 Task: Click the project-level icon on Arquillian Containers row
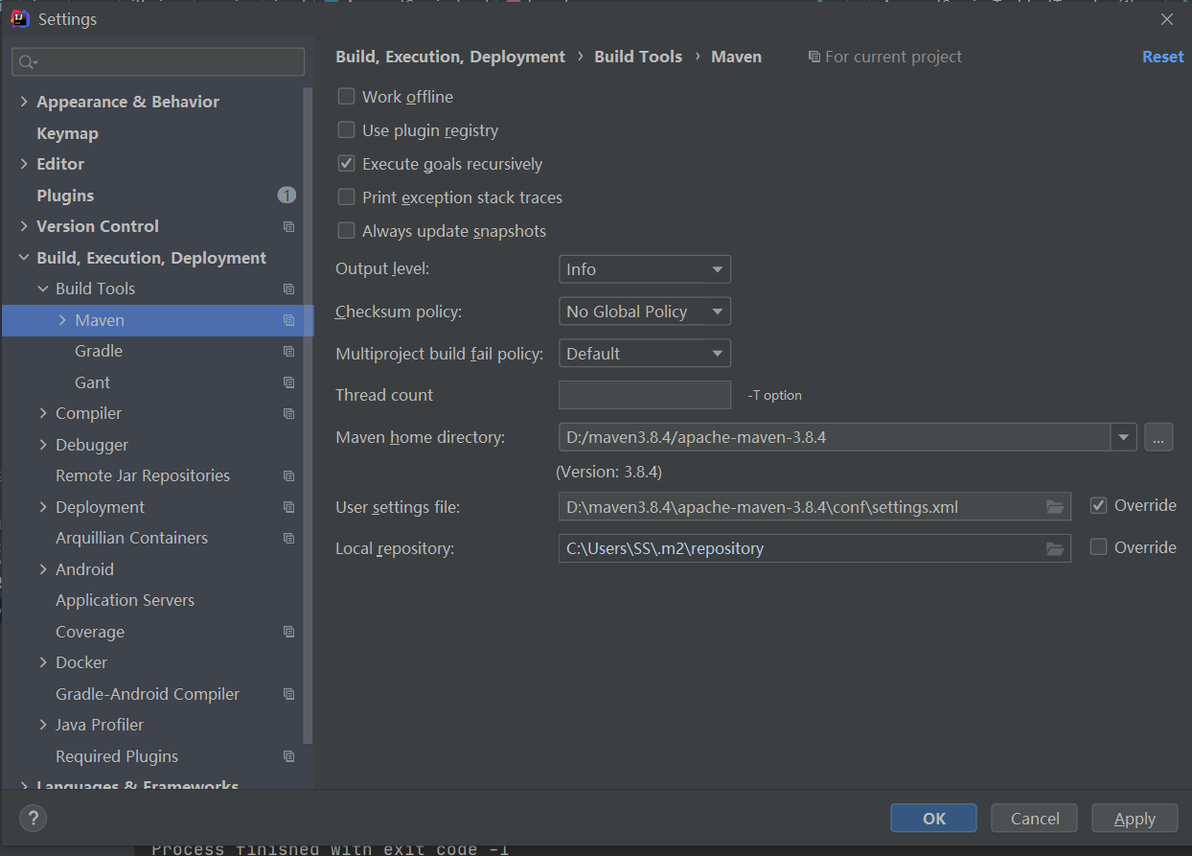(x=289, y=538)
